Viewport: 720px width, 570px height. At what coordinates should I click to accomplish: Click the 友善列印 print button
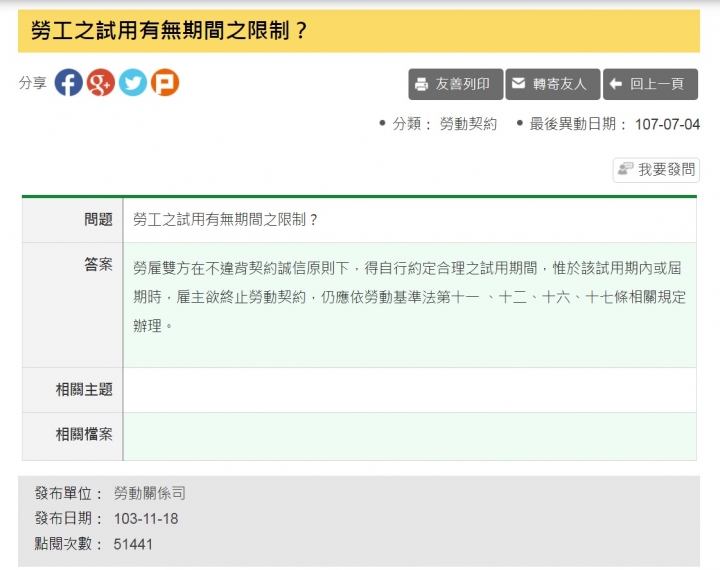456,84
